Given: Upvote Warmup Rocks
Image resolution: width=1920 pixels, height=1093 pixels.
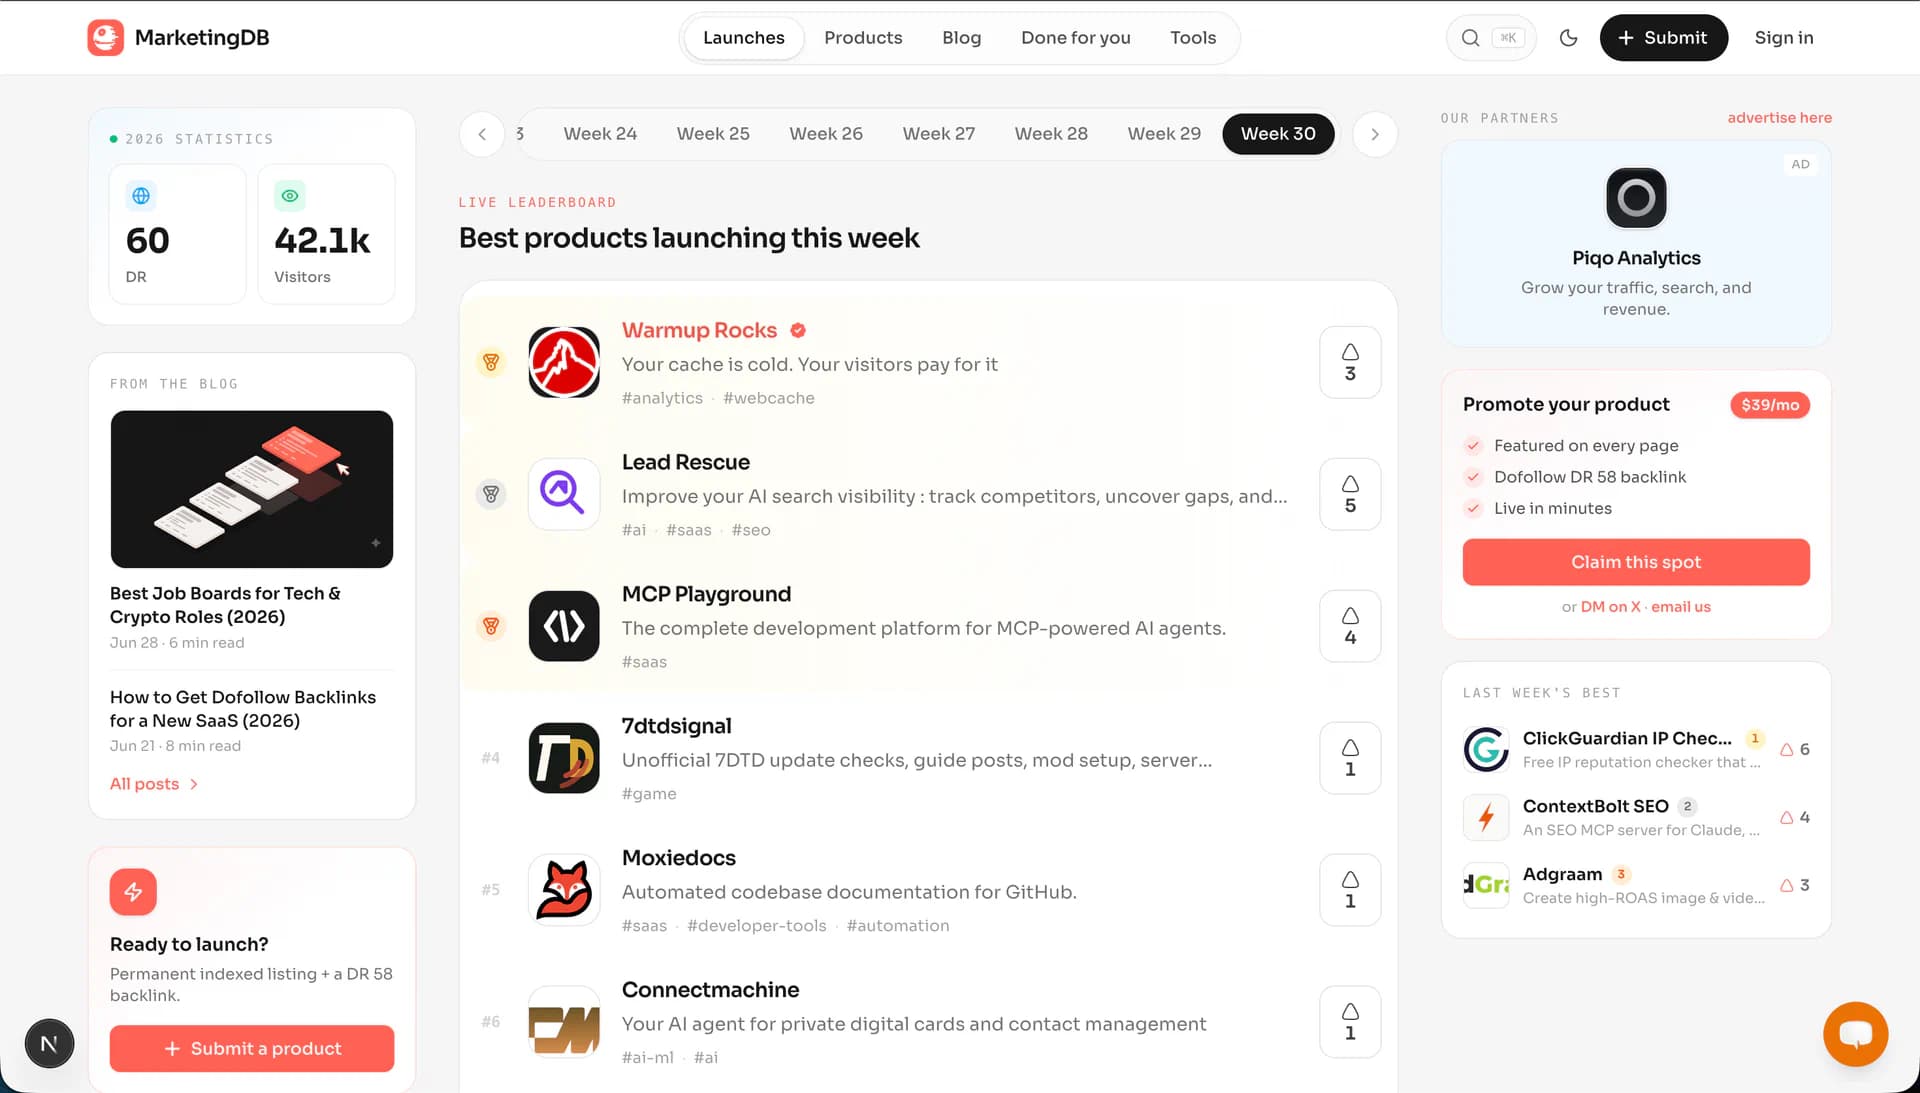Looking at the screenshot, I should pos(1350,362).
